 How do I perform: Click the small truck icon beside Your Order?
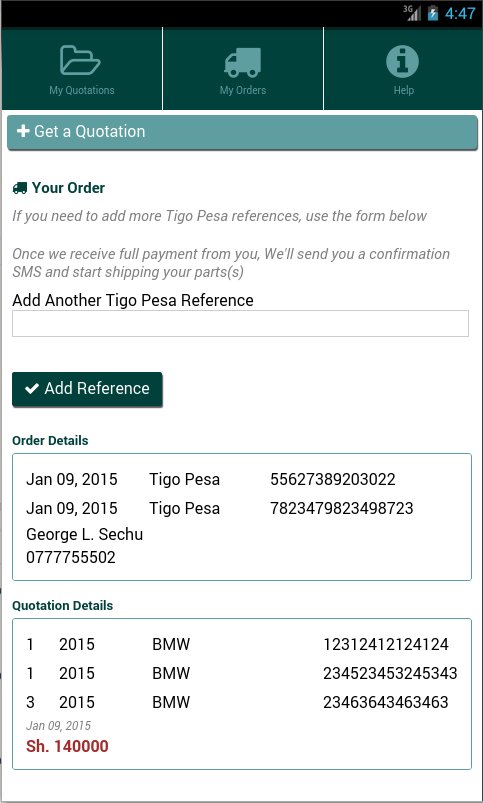coord(20,188)
